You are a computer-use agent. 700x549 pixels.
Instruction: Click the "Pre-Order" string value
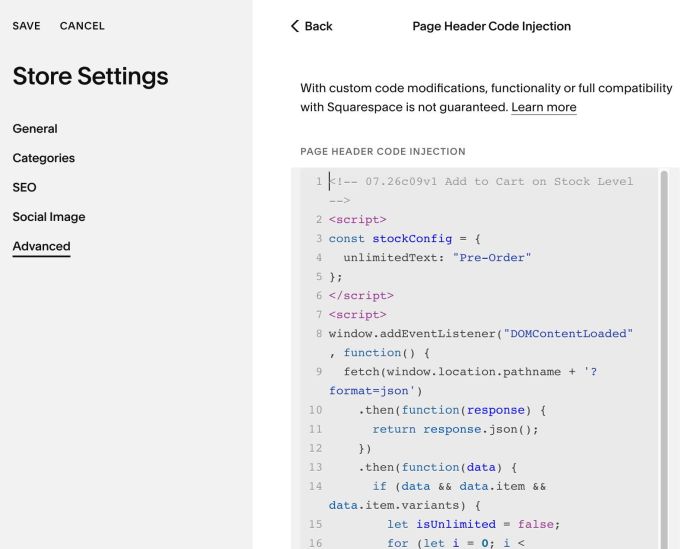click(492, 258)
